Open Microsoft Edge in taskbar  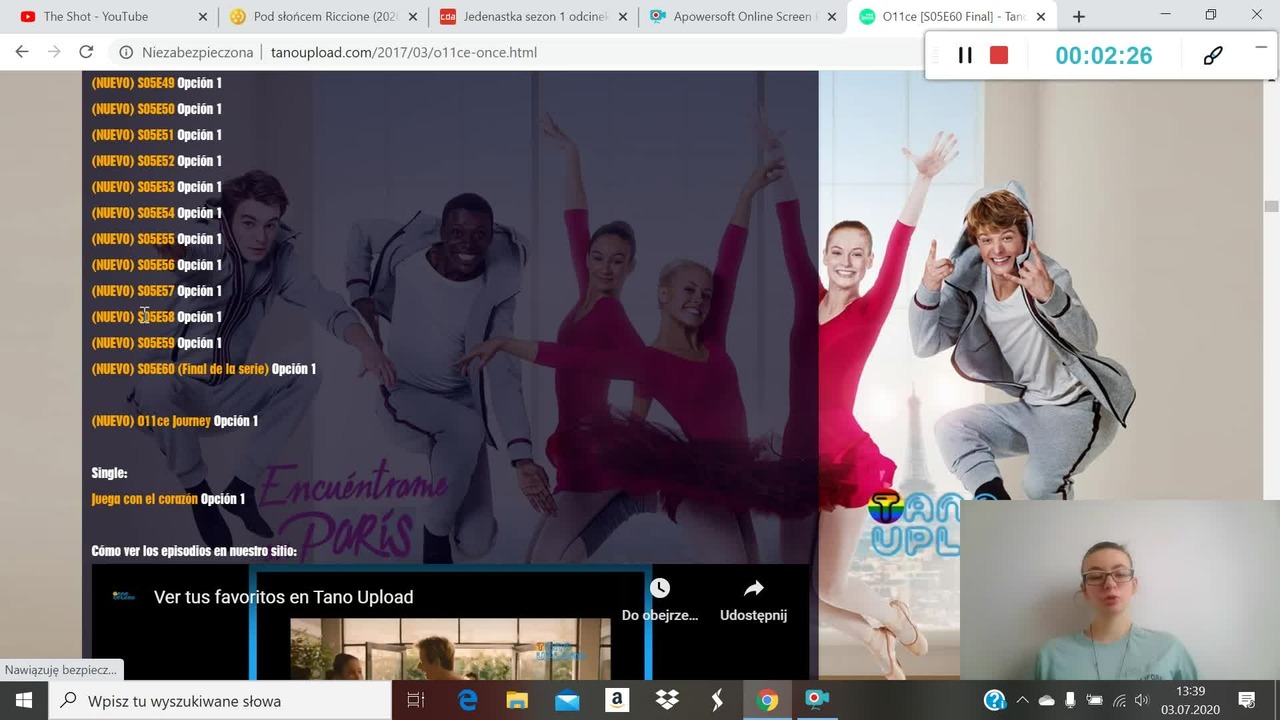[x=468, y=700]
